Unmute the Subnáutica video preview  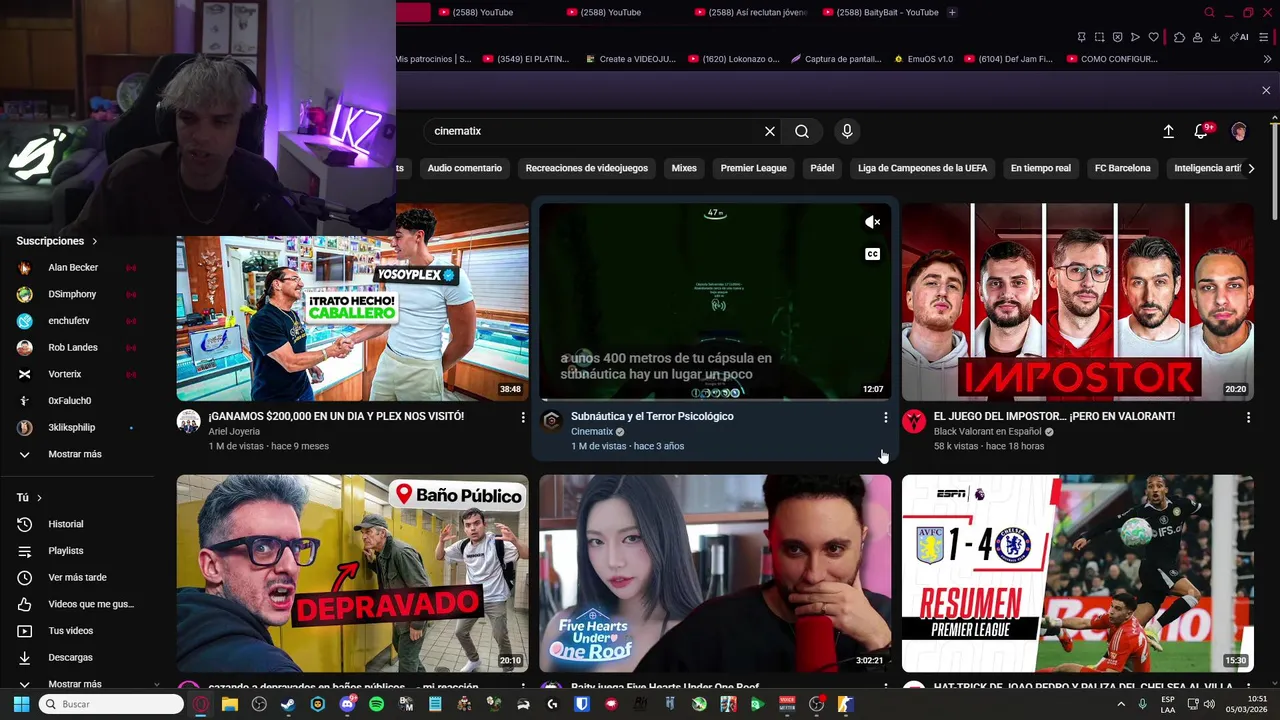(x=872, y=222)
